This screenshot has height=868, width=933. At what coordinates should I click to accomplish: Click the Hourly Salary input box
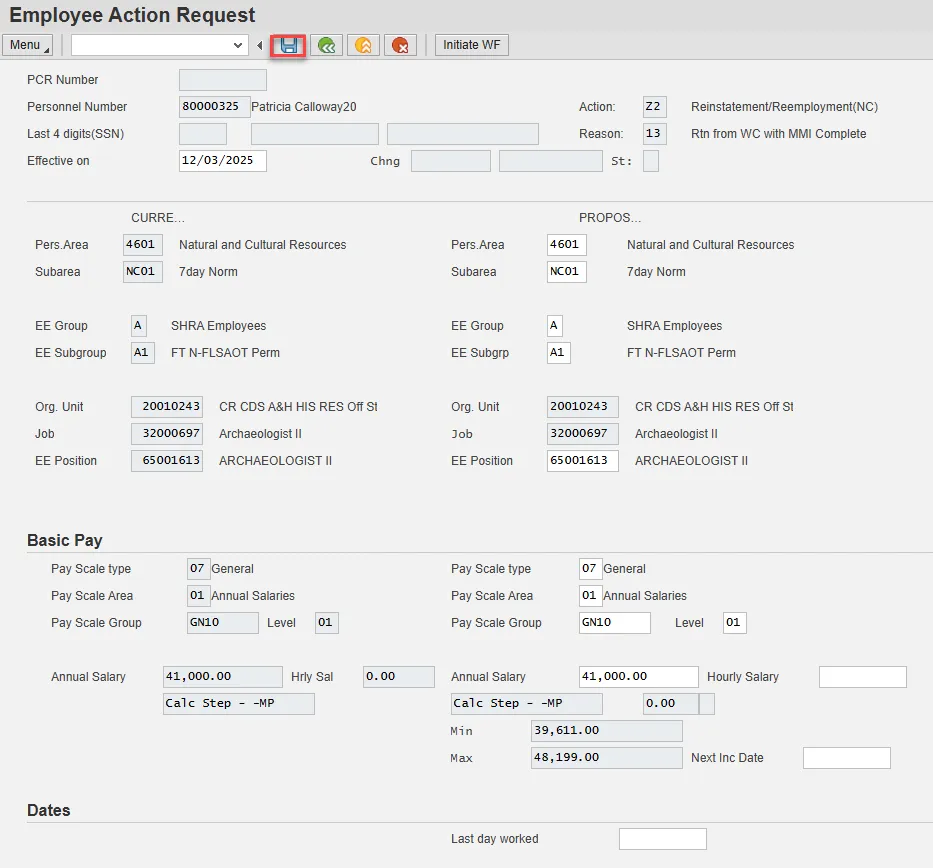[x=862, y=677]
